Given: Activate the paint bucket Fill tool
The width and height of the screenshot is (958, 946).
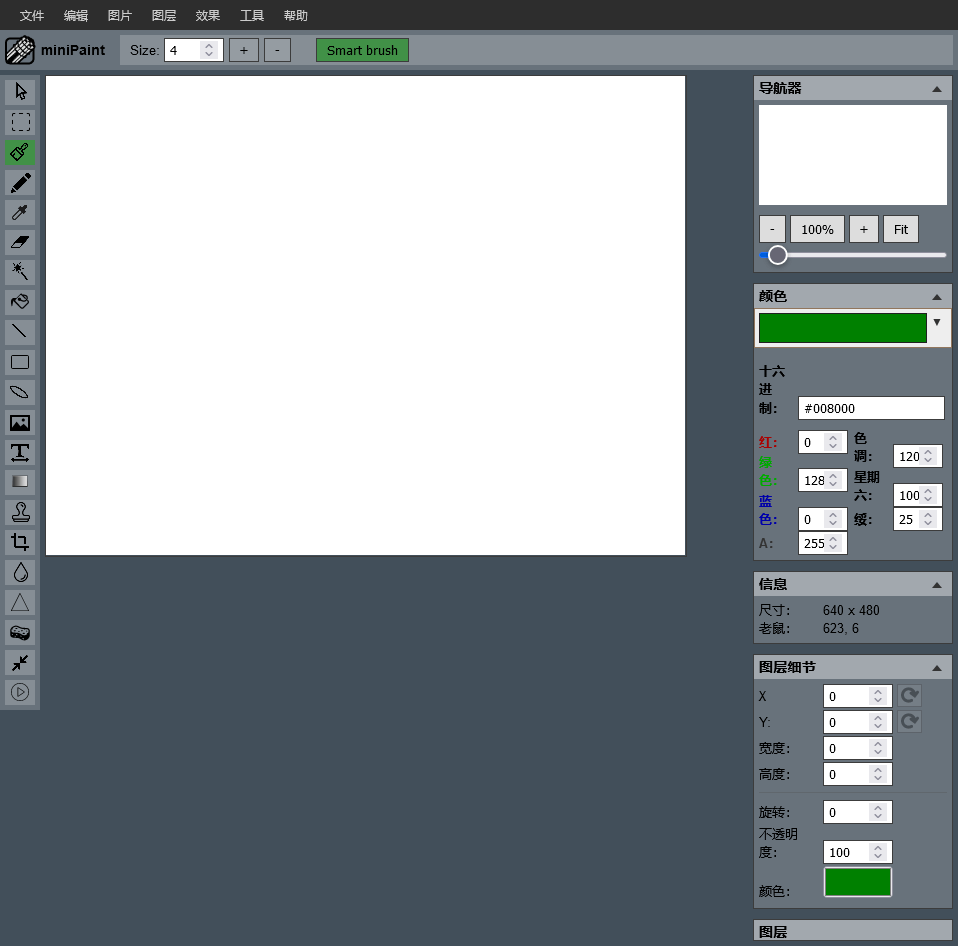Looking at the screenshot, I should (x=20, y=302).
